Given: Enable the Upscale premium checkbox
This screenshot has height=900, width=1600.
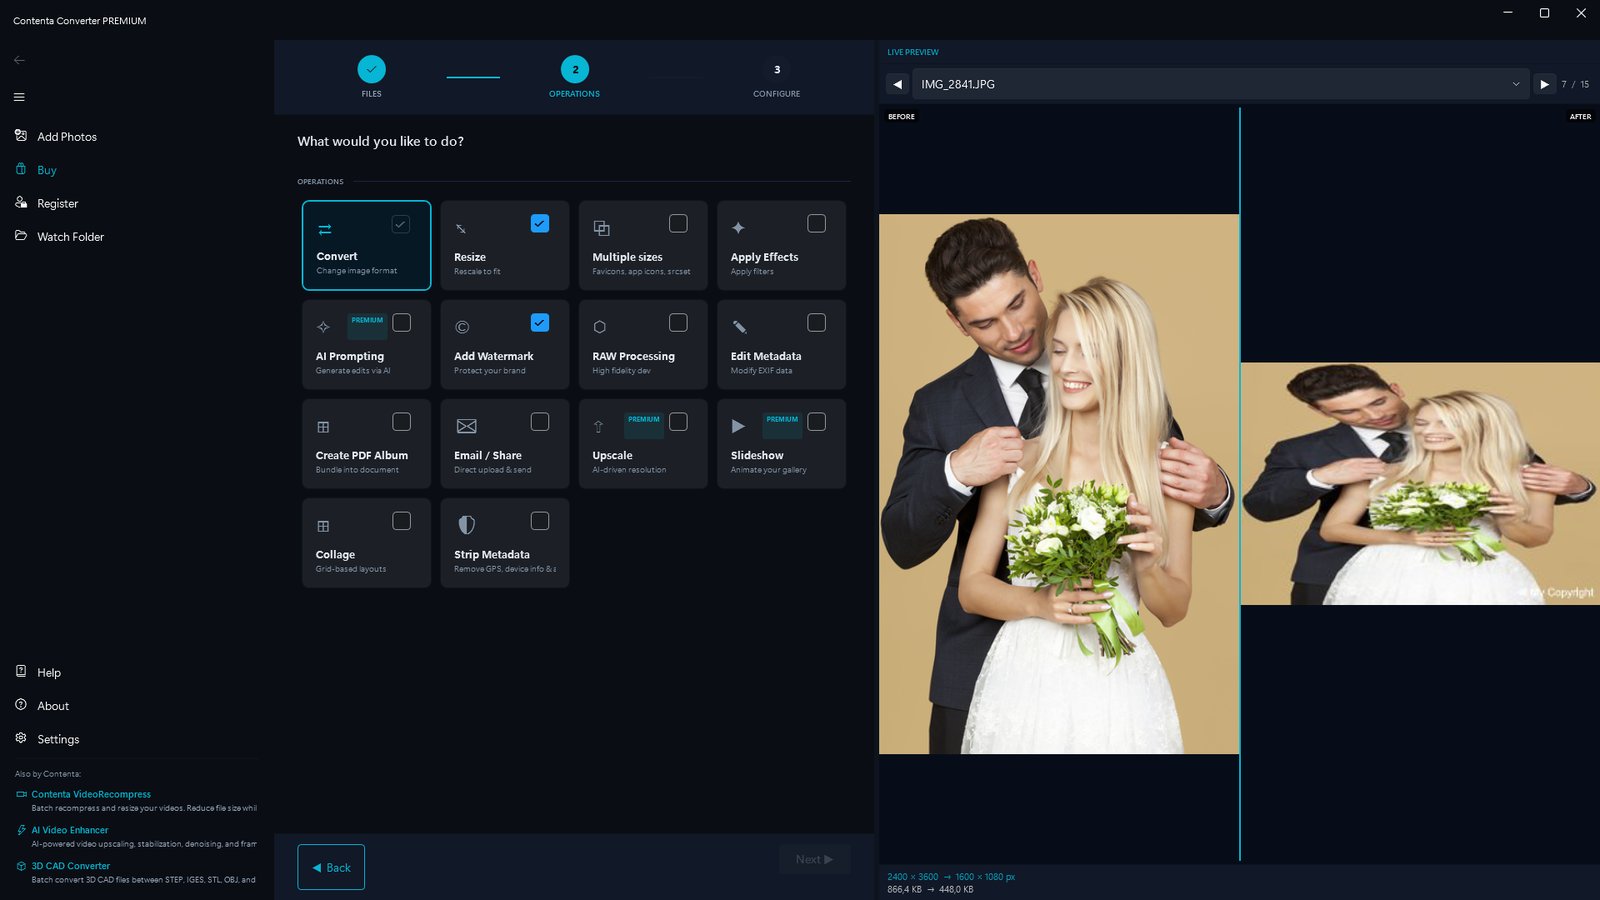Looking at the screenshot, I should click(x=678, y=422).
